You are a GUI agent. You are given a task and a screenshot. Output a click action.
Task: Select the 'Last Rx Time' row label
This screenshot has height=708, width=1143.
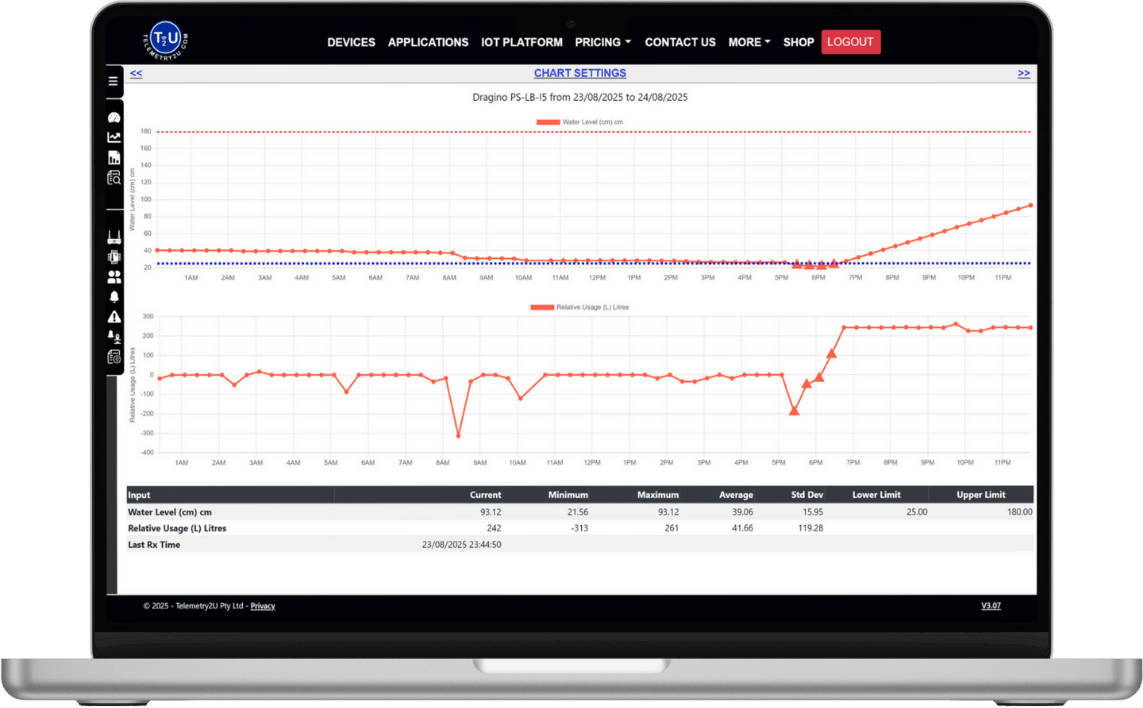click(x=154, y=545)
